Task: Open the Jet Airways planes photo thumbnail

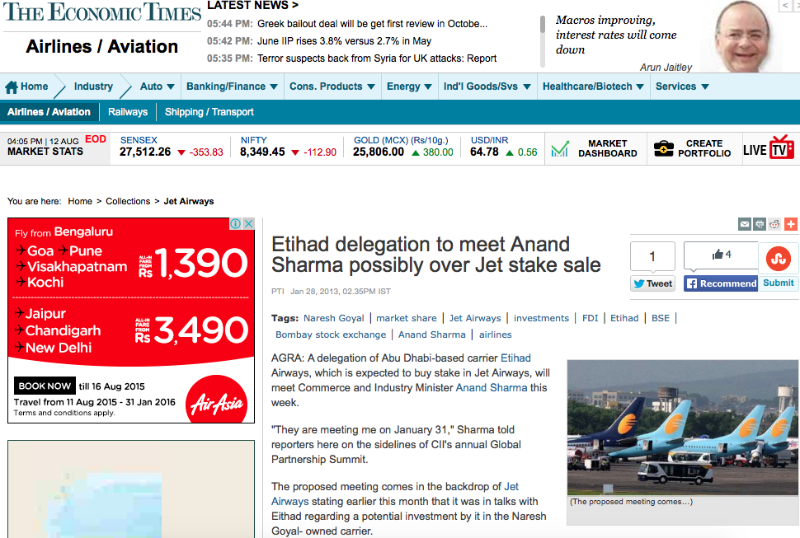Action: pyautogui.click(x=683, y=428)
